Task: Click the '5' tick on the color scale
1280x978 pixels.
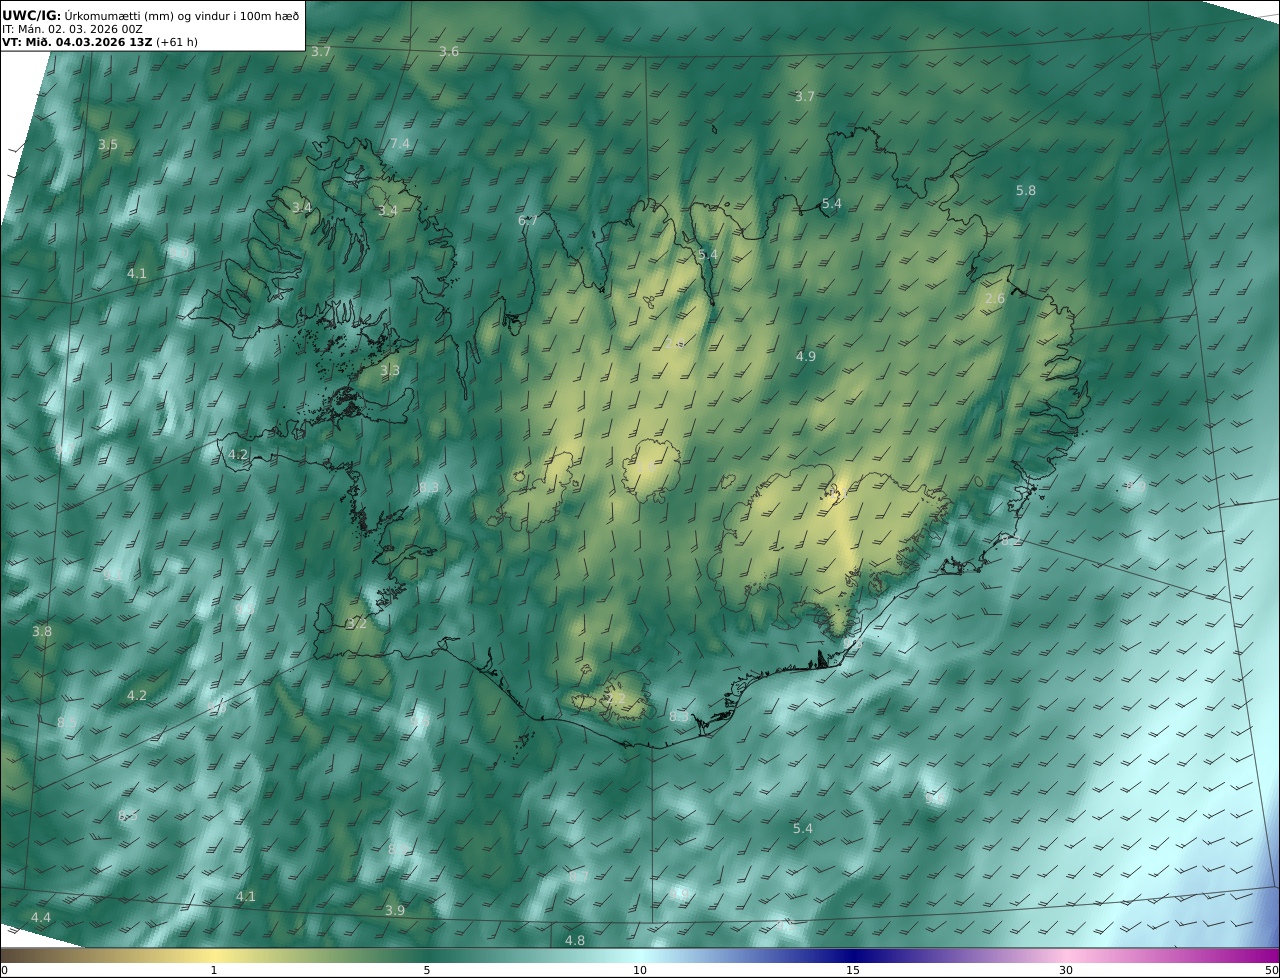Action: (427, 970)
